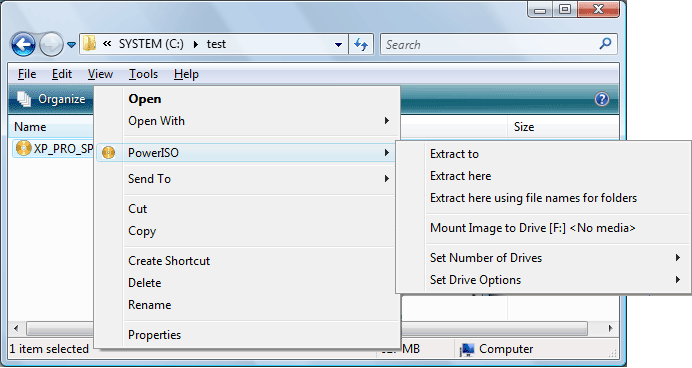Click the Forward navigation arrow button

(x=51, y=44)
